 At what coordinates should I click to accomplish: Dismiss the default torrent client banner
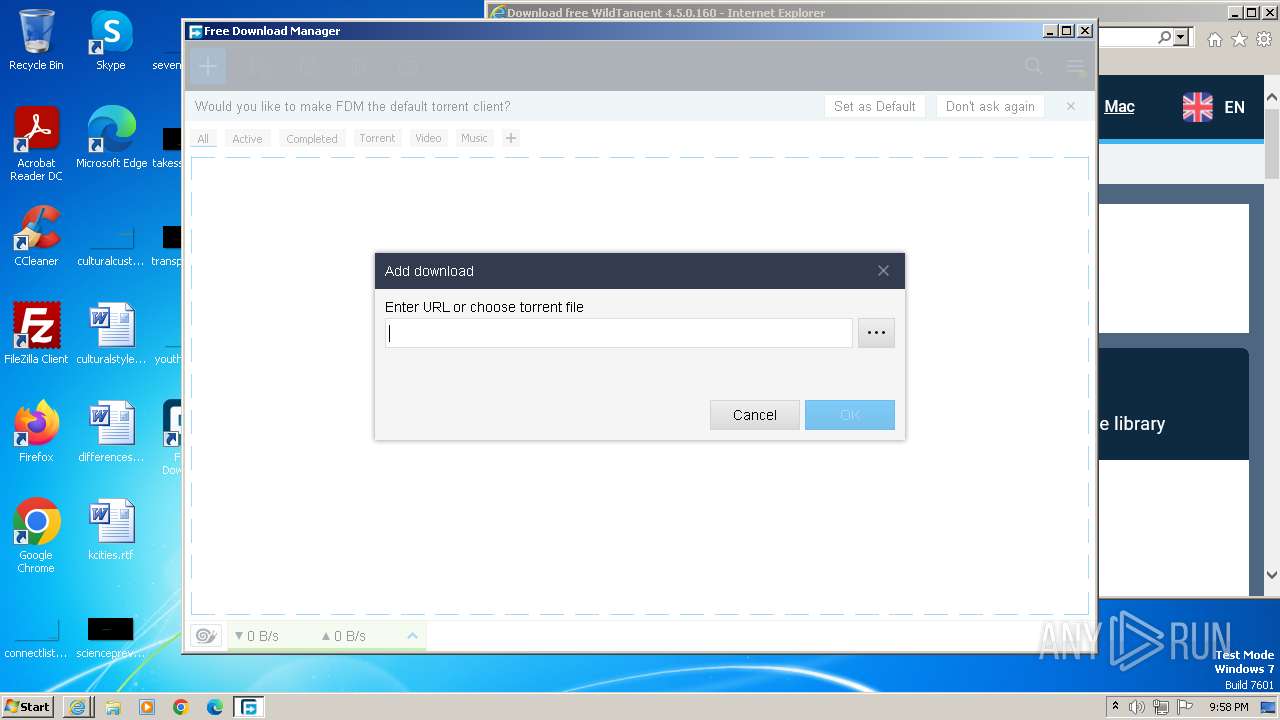1071,106
